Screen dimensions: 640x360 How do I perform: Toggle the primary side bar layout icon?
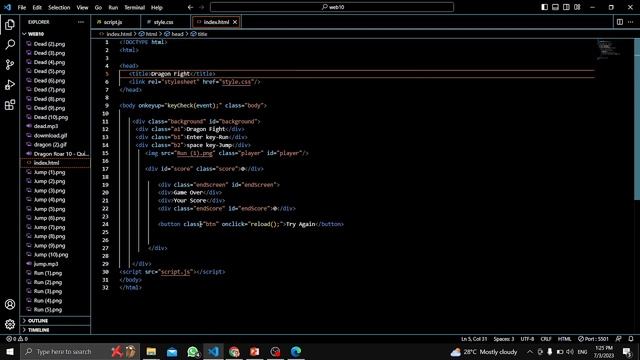coord(544,7)
